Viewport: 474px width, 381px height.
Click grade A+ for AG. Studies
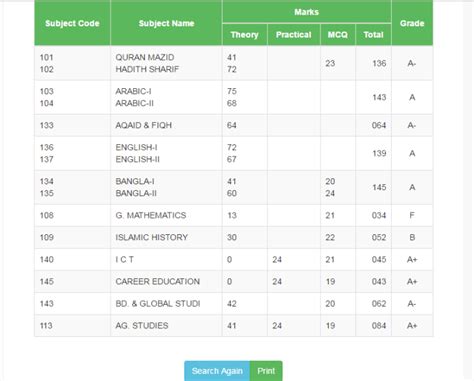(412, 326)
